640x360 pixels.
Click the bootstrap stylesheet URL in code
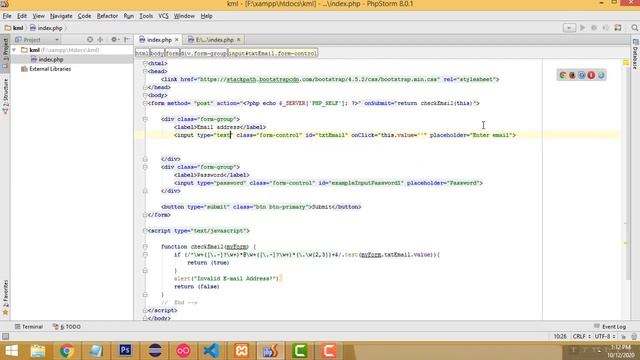click(319, 79)
